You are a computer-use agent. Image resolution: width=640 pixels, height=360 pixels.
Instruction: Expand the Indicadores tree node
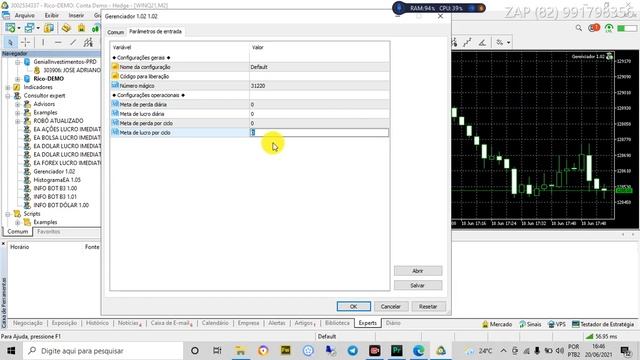coord(8,87)
